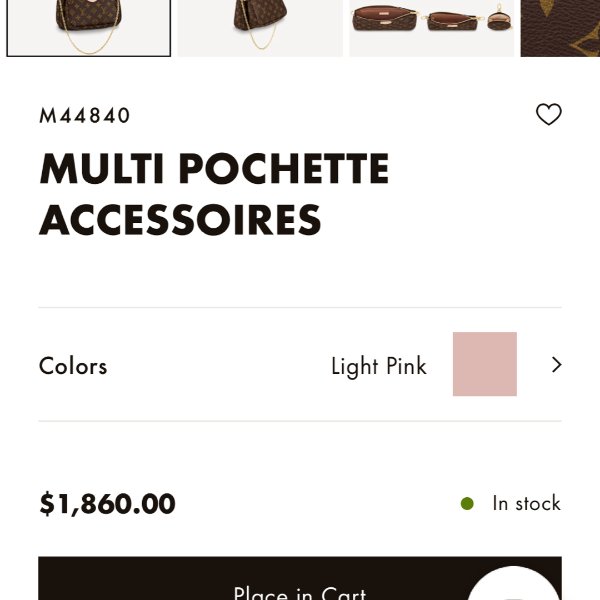Click the middle pouch in the pouches thumbnail
This screenshot has width=600, height=600.
(x=452, y=21)
